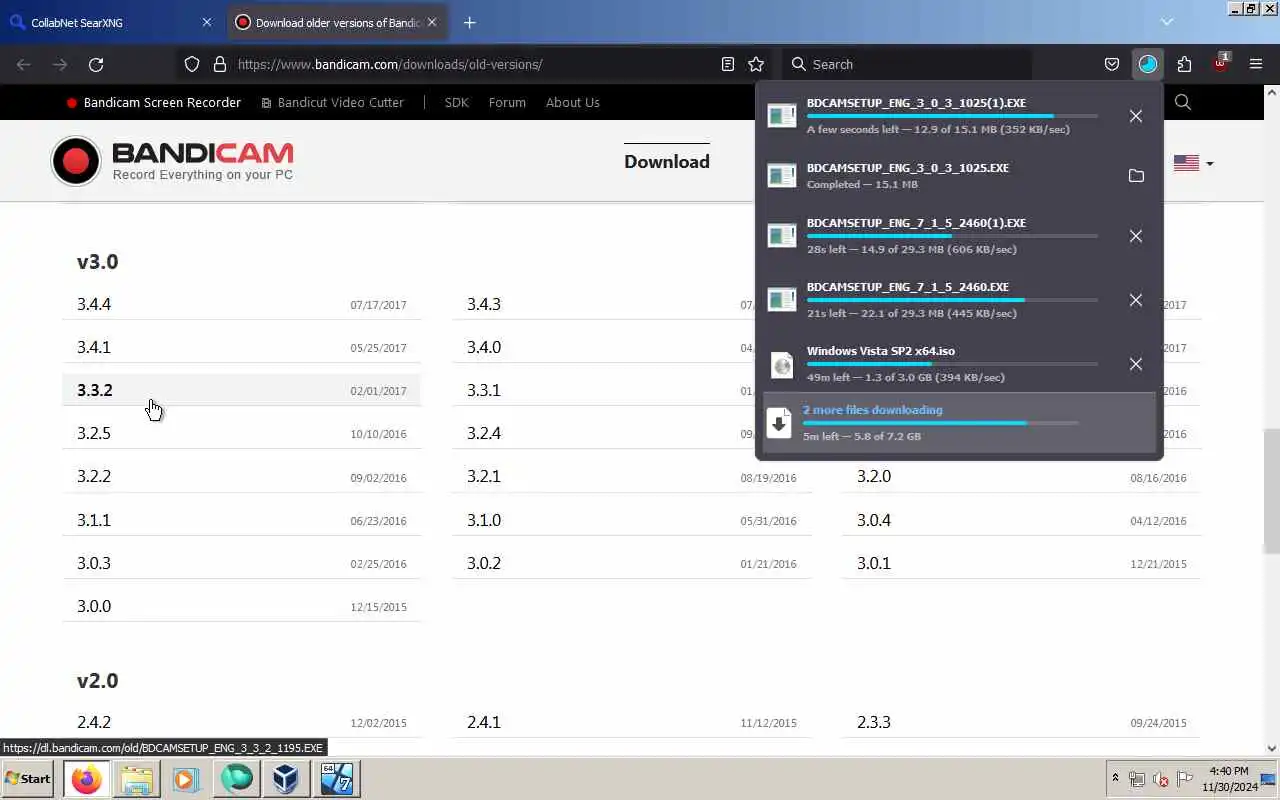Click the scrollbar down arrow
1280x800 pixels.
(1271, 748)
